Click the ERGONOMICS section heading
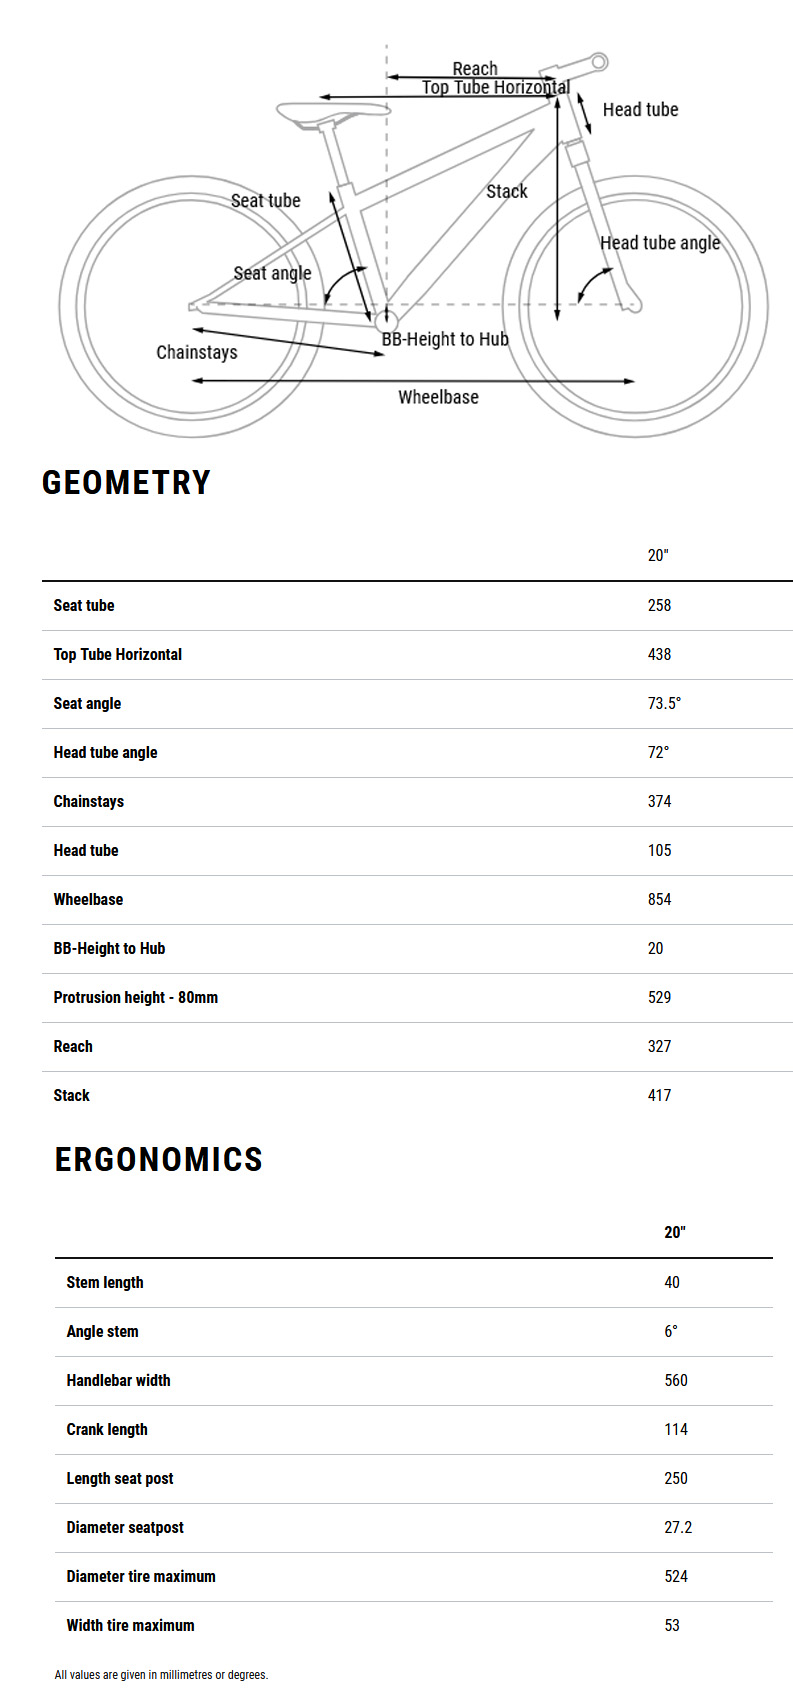The width and height of the screenshot is (793, 1706). [158, 1159]
